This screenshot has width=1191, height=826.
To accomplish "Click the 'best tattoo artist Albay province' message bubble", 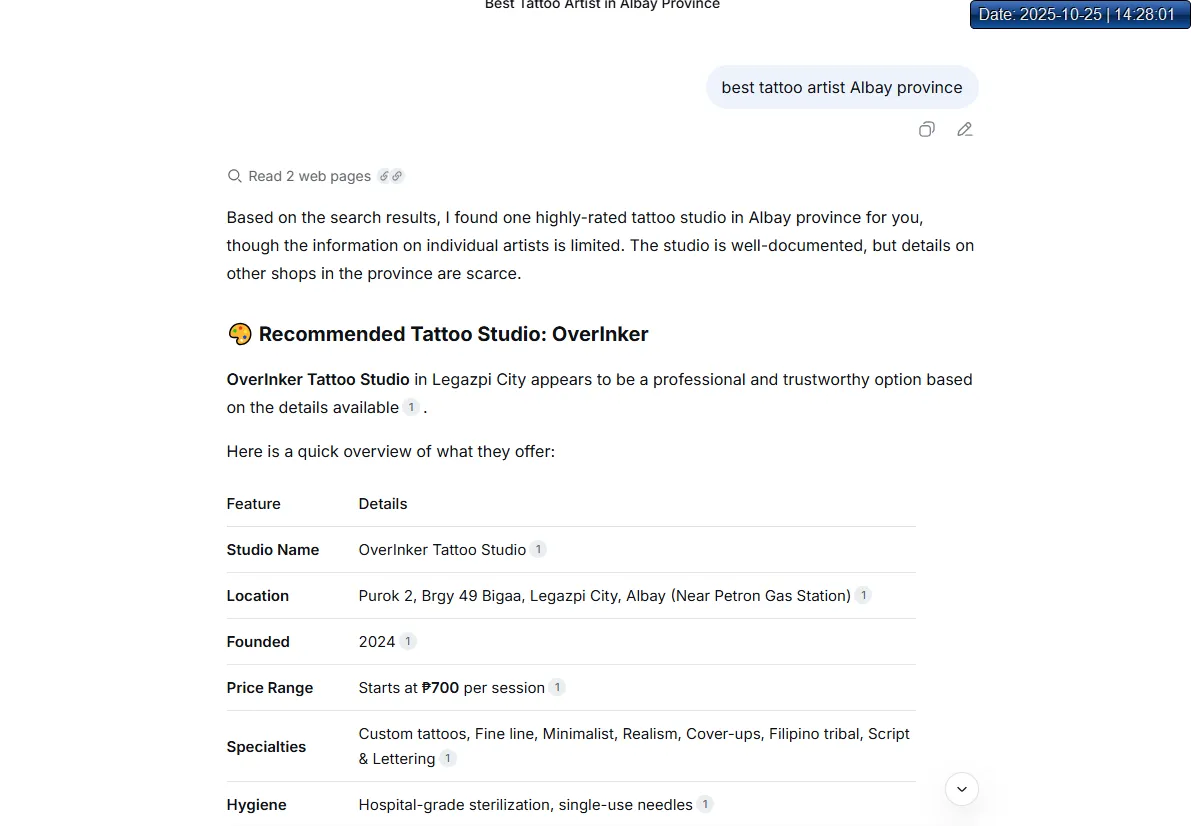I will [x=841, y=88].
